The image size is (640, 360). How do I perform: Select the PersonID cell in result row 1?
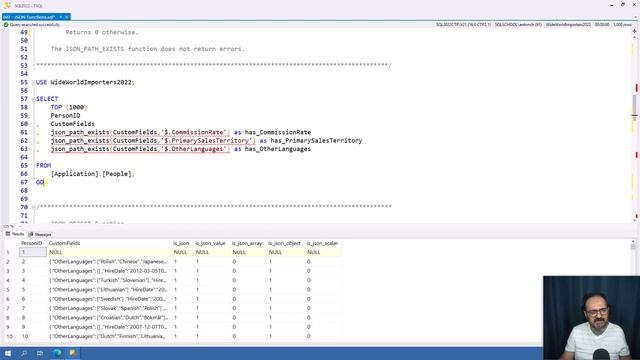click(33, 252)
